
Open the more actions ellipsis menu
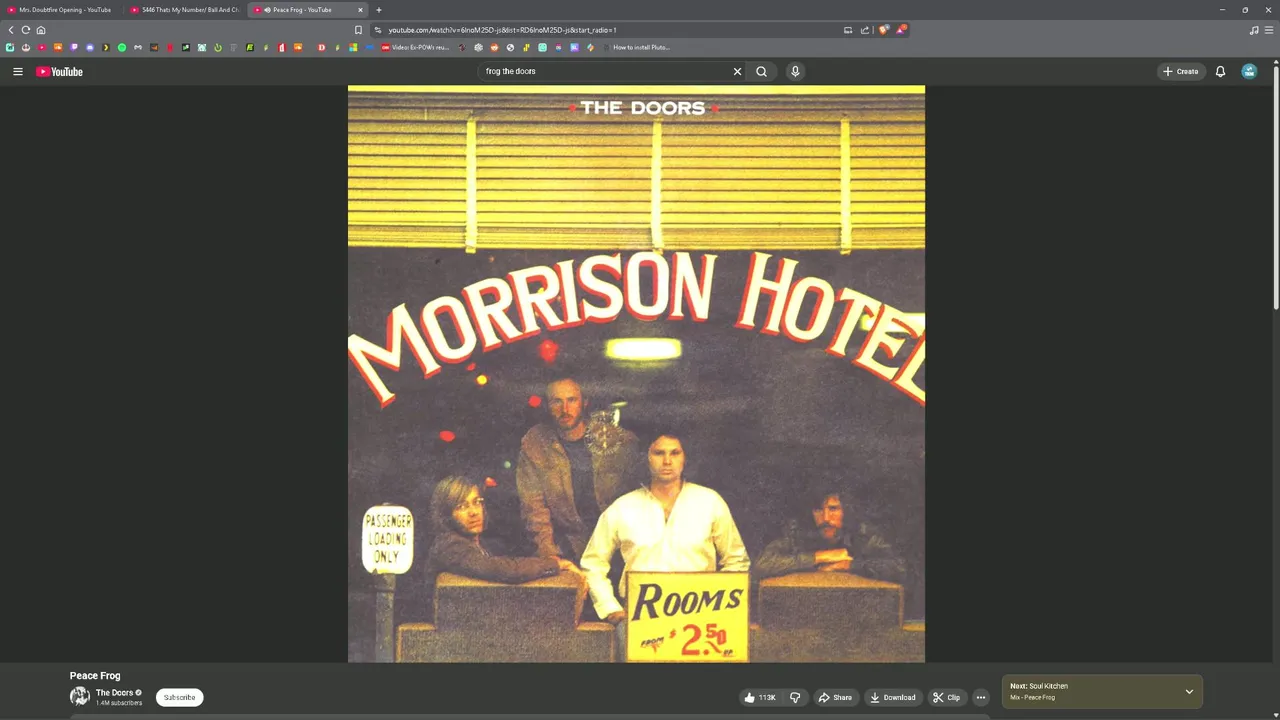tap(981, 697)
